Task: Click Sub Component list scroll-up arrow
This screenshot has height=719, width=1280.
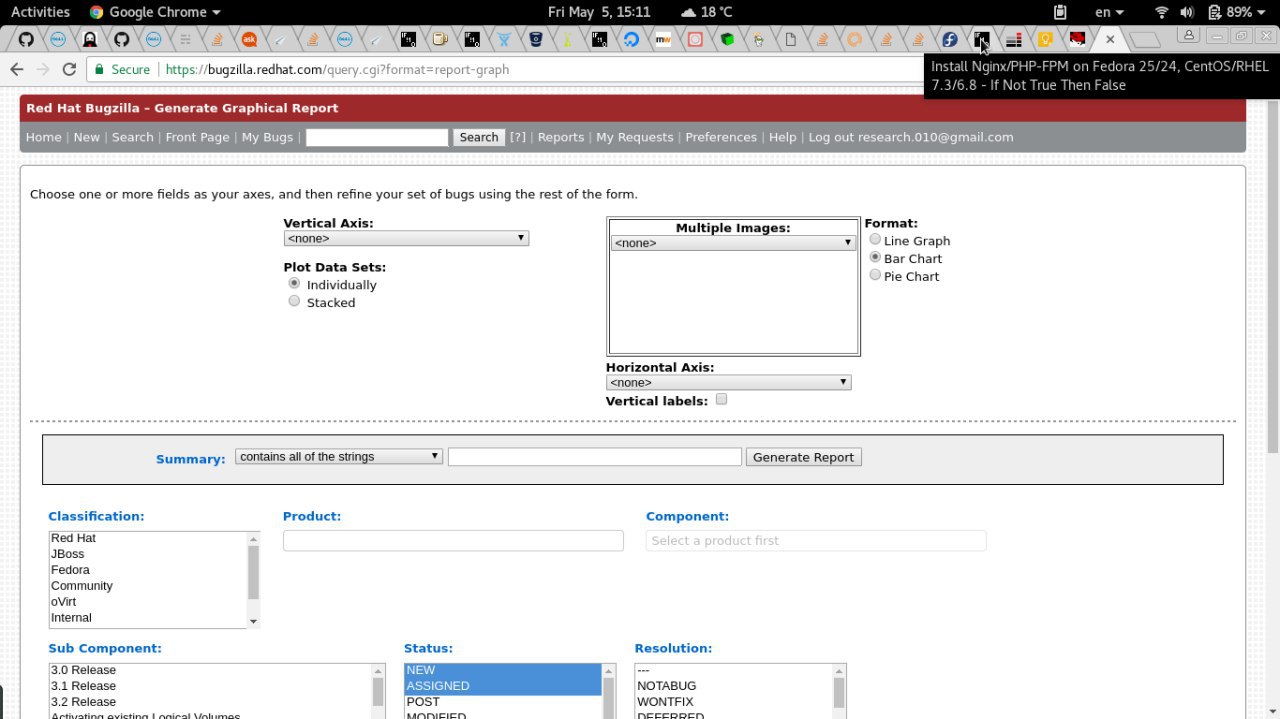Action: (x=378, y=670)
